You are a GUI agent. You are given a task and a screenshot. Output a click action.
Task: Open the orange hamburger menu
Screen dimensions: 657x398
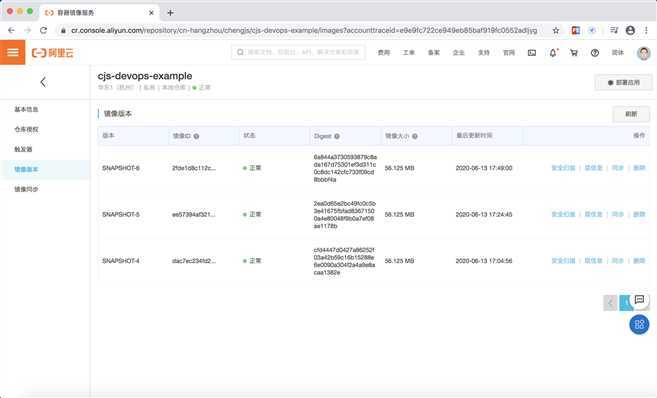tap(13, 52)
